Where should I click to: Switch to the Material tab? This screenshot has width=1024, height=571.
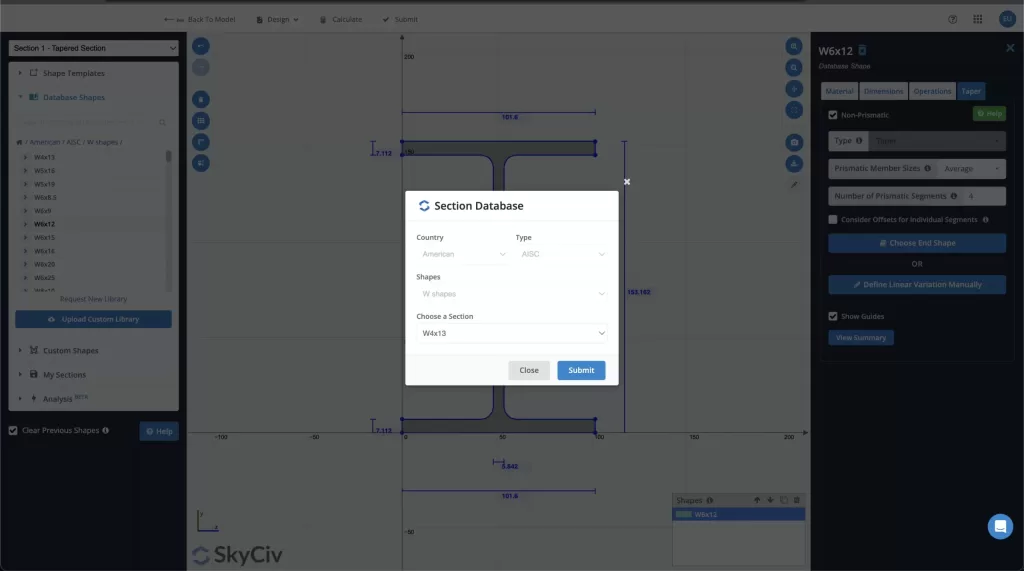(x=839, y=91)
